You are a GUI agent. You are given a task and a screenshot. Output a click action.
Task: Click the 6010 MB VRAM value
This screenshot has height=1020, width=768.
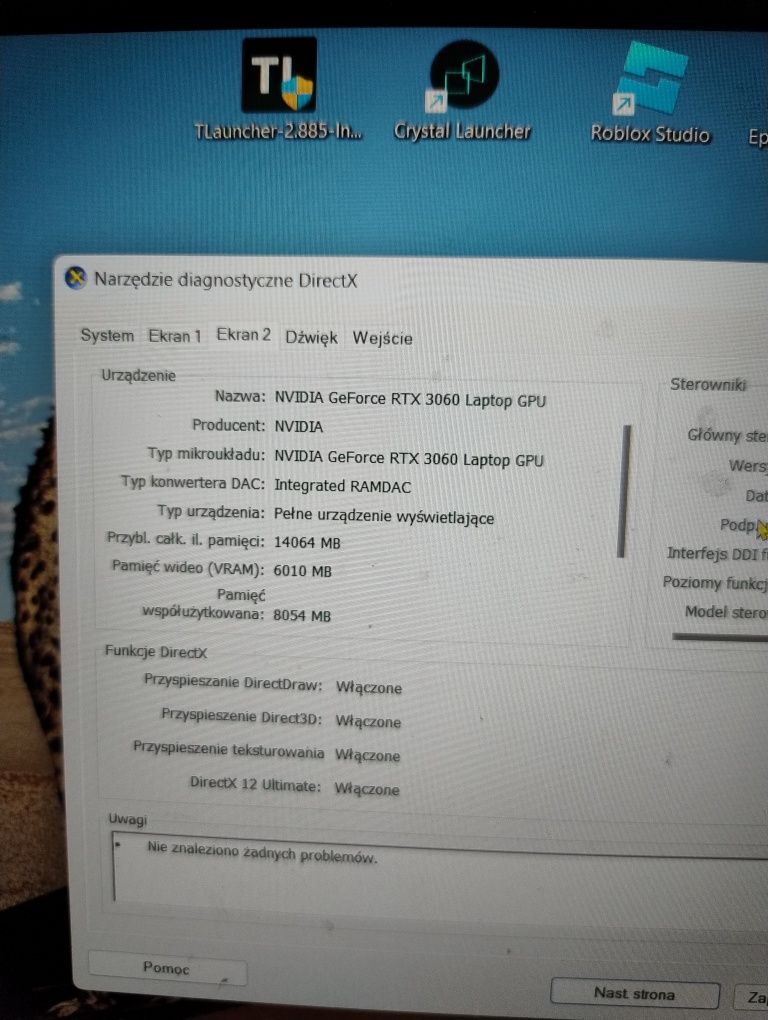pos(302,571)
